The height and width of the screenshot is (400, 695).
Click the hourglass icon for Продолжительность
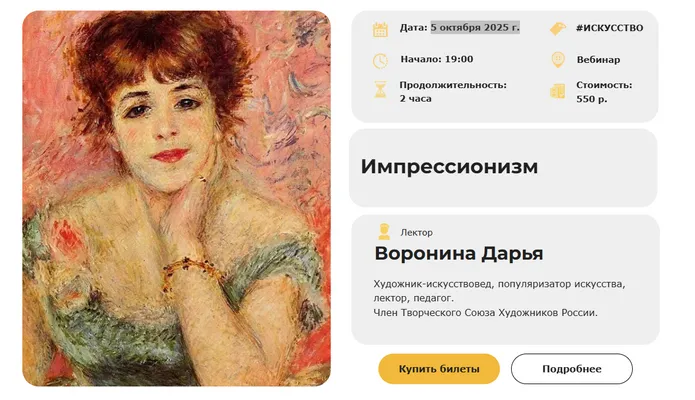coord(380,90)
